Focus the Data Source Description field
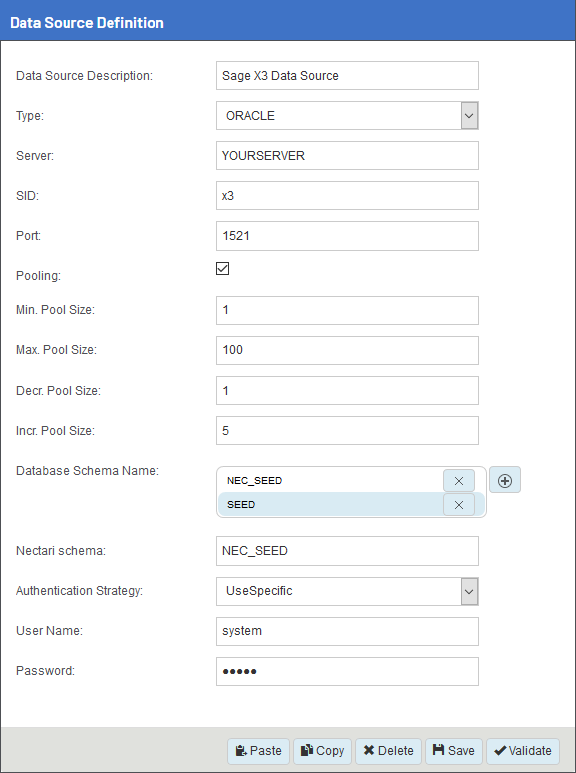The width and height of the screenshot is (576, 773). [x=347, y=75]
